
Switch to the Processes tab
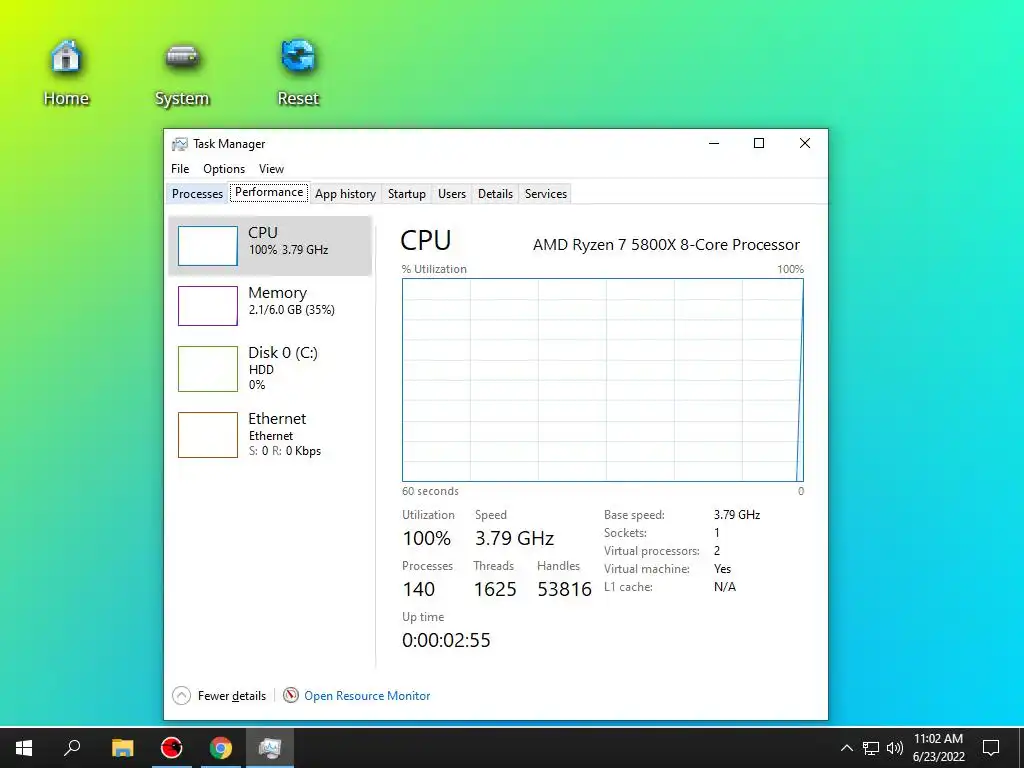197,194
